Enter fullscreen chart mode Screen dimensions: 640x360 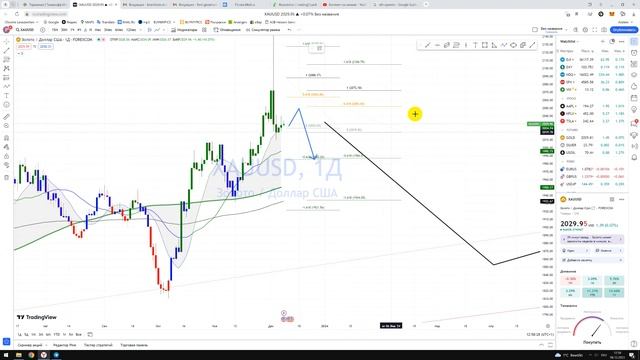(x=595, y=30)
